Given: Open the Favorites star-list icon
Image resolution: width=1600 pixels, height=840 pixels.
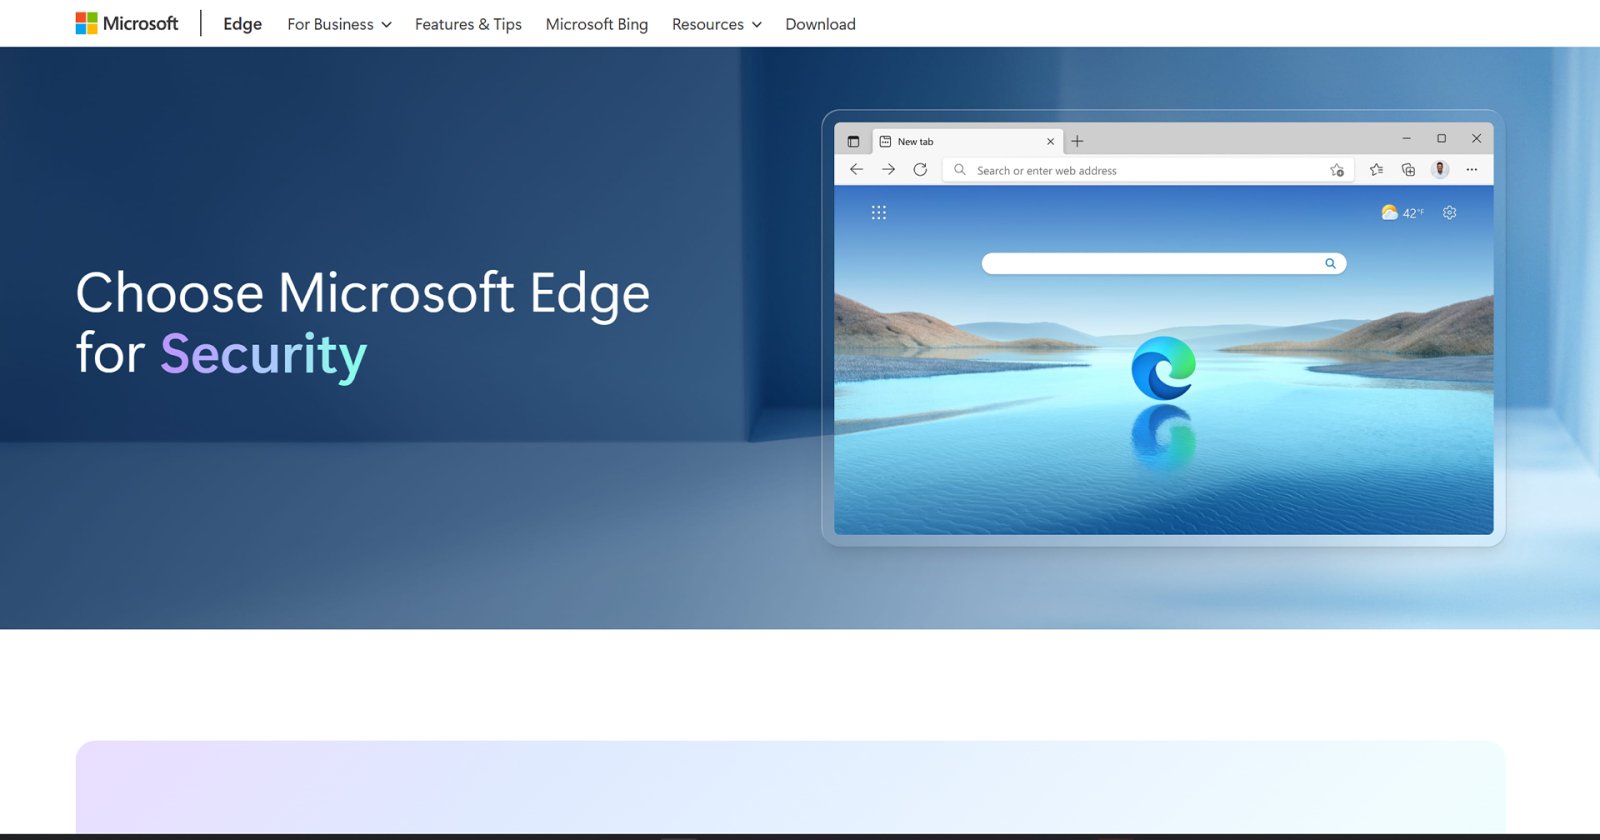Looking at the screenshot, I should [x=1376, y=170].
